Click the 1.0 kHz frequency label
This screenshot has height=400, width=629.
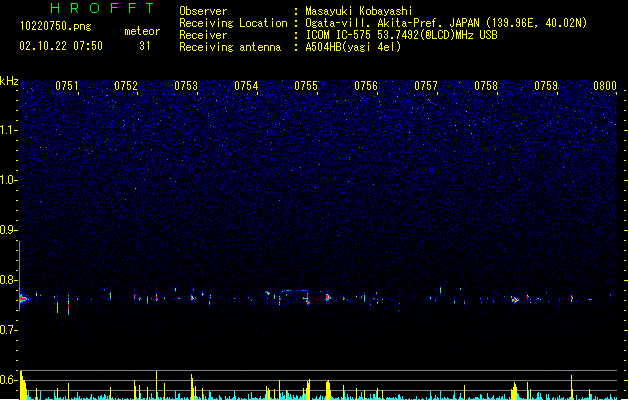coord(9,180)
